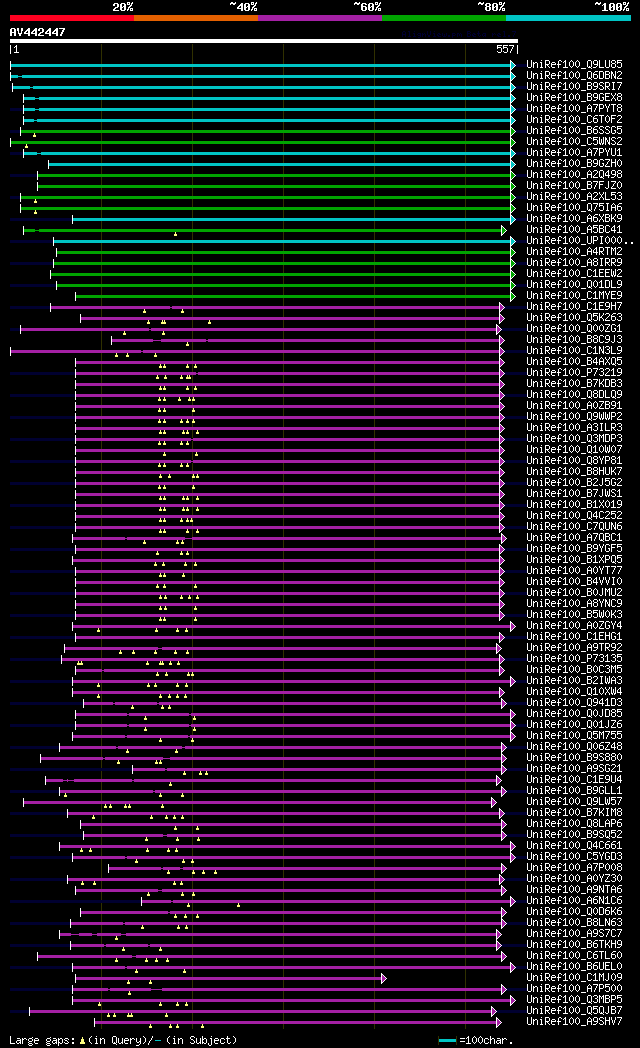Select hit label UniRef100_B4AXQ5

point(574,362)
